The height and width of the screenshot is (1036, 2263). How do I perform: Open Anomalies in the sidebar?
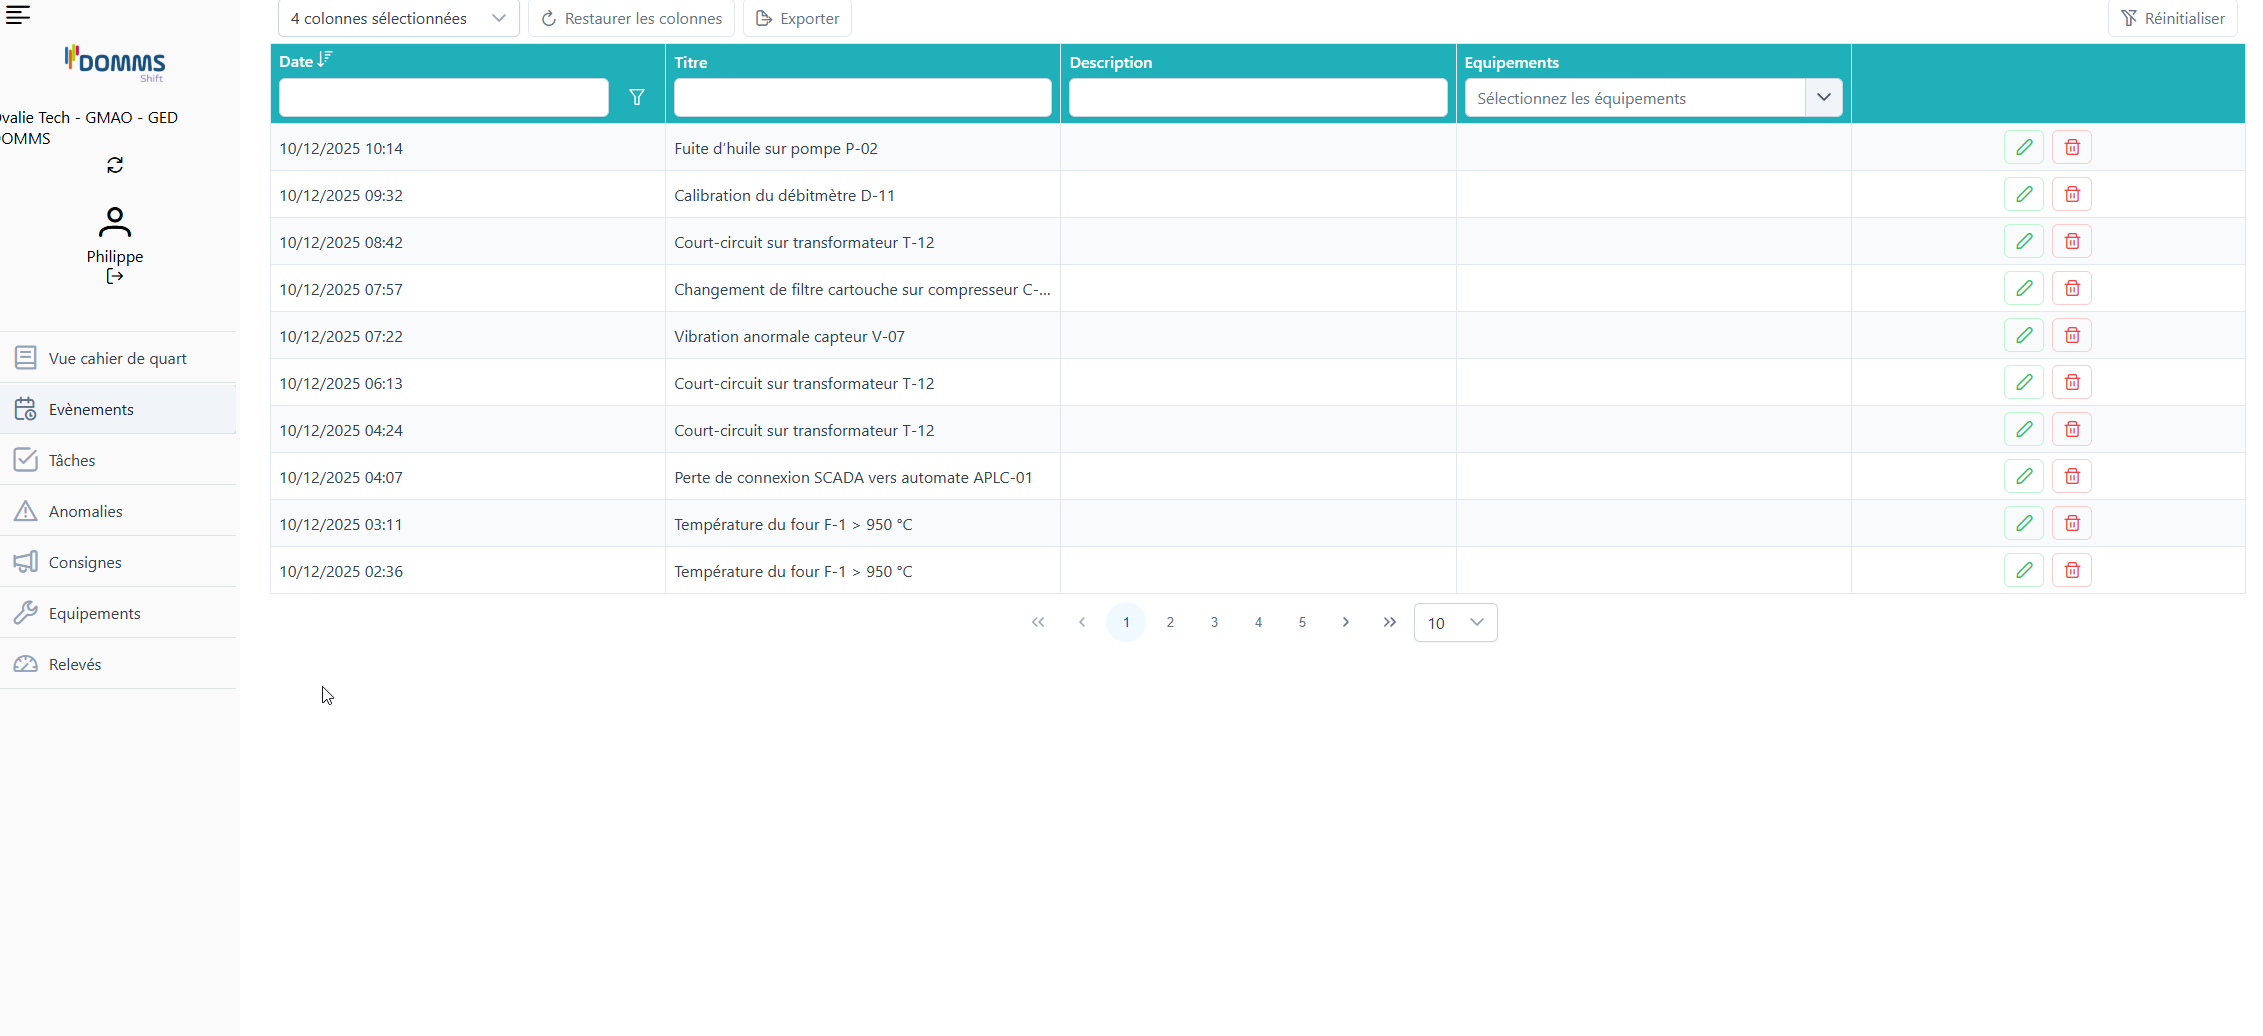86,511
